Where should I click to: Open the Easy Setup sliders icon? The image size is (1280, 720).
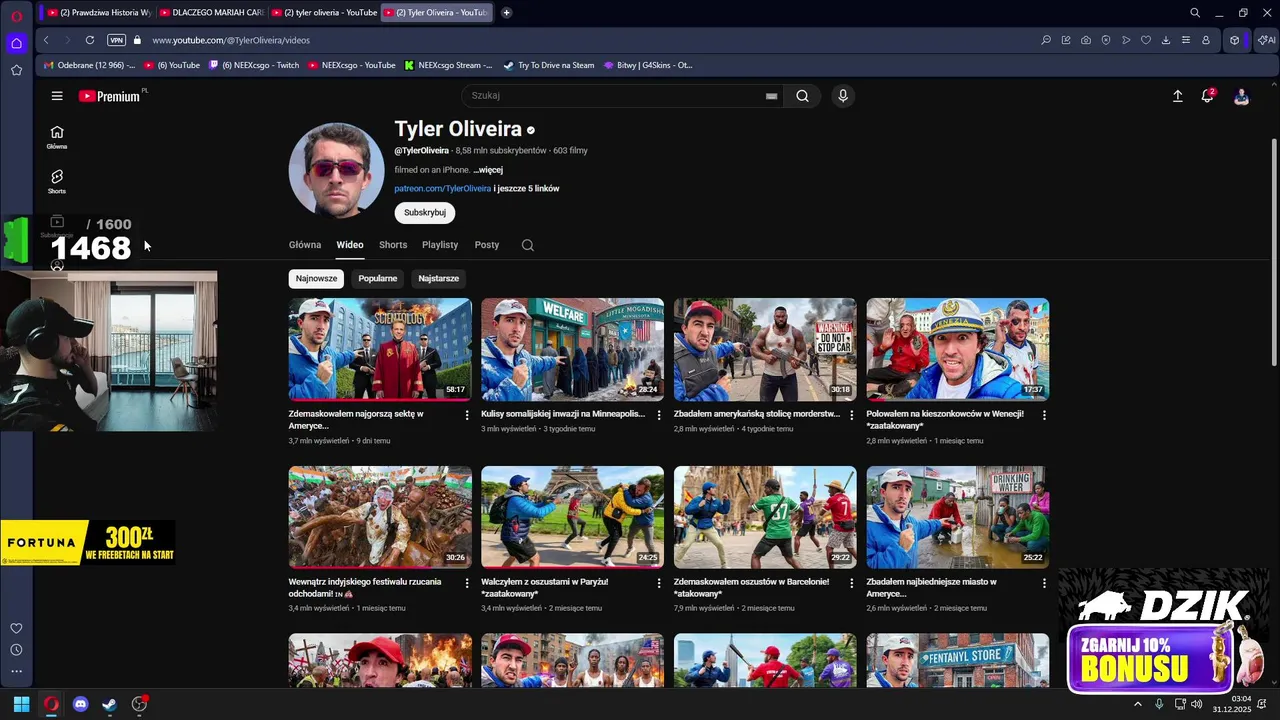tap(1186, 40)
